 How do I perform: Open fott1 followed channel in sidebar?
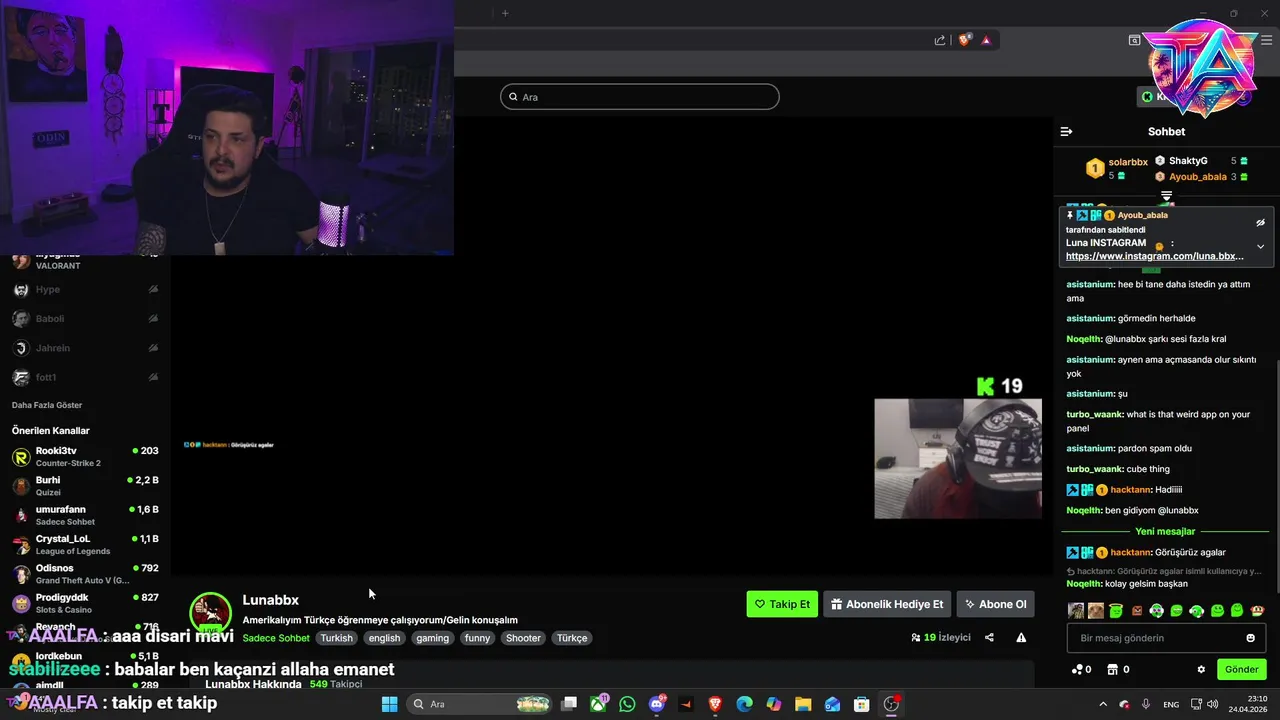click(85, 377)
